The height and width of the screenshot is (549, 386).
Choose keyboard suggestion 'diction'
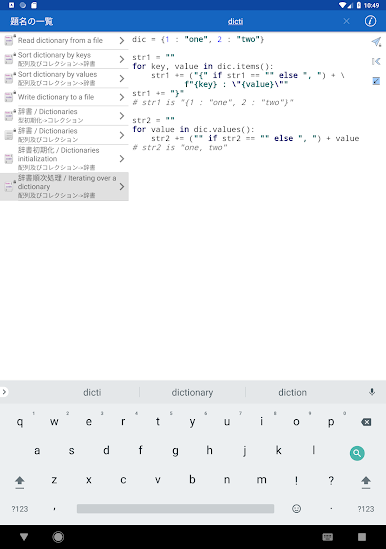point(292,392)
